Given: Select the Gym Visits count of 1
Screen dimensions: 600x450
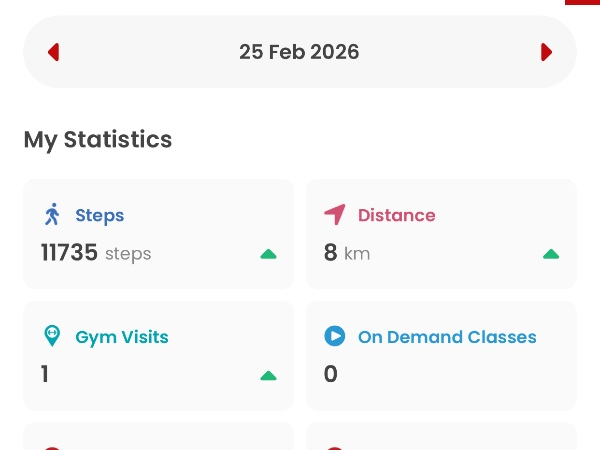Looking at the screenshot, I should click(x=45, y=374).
